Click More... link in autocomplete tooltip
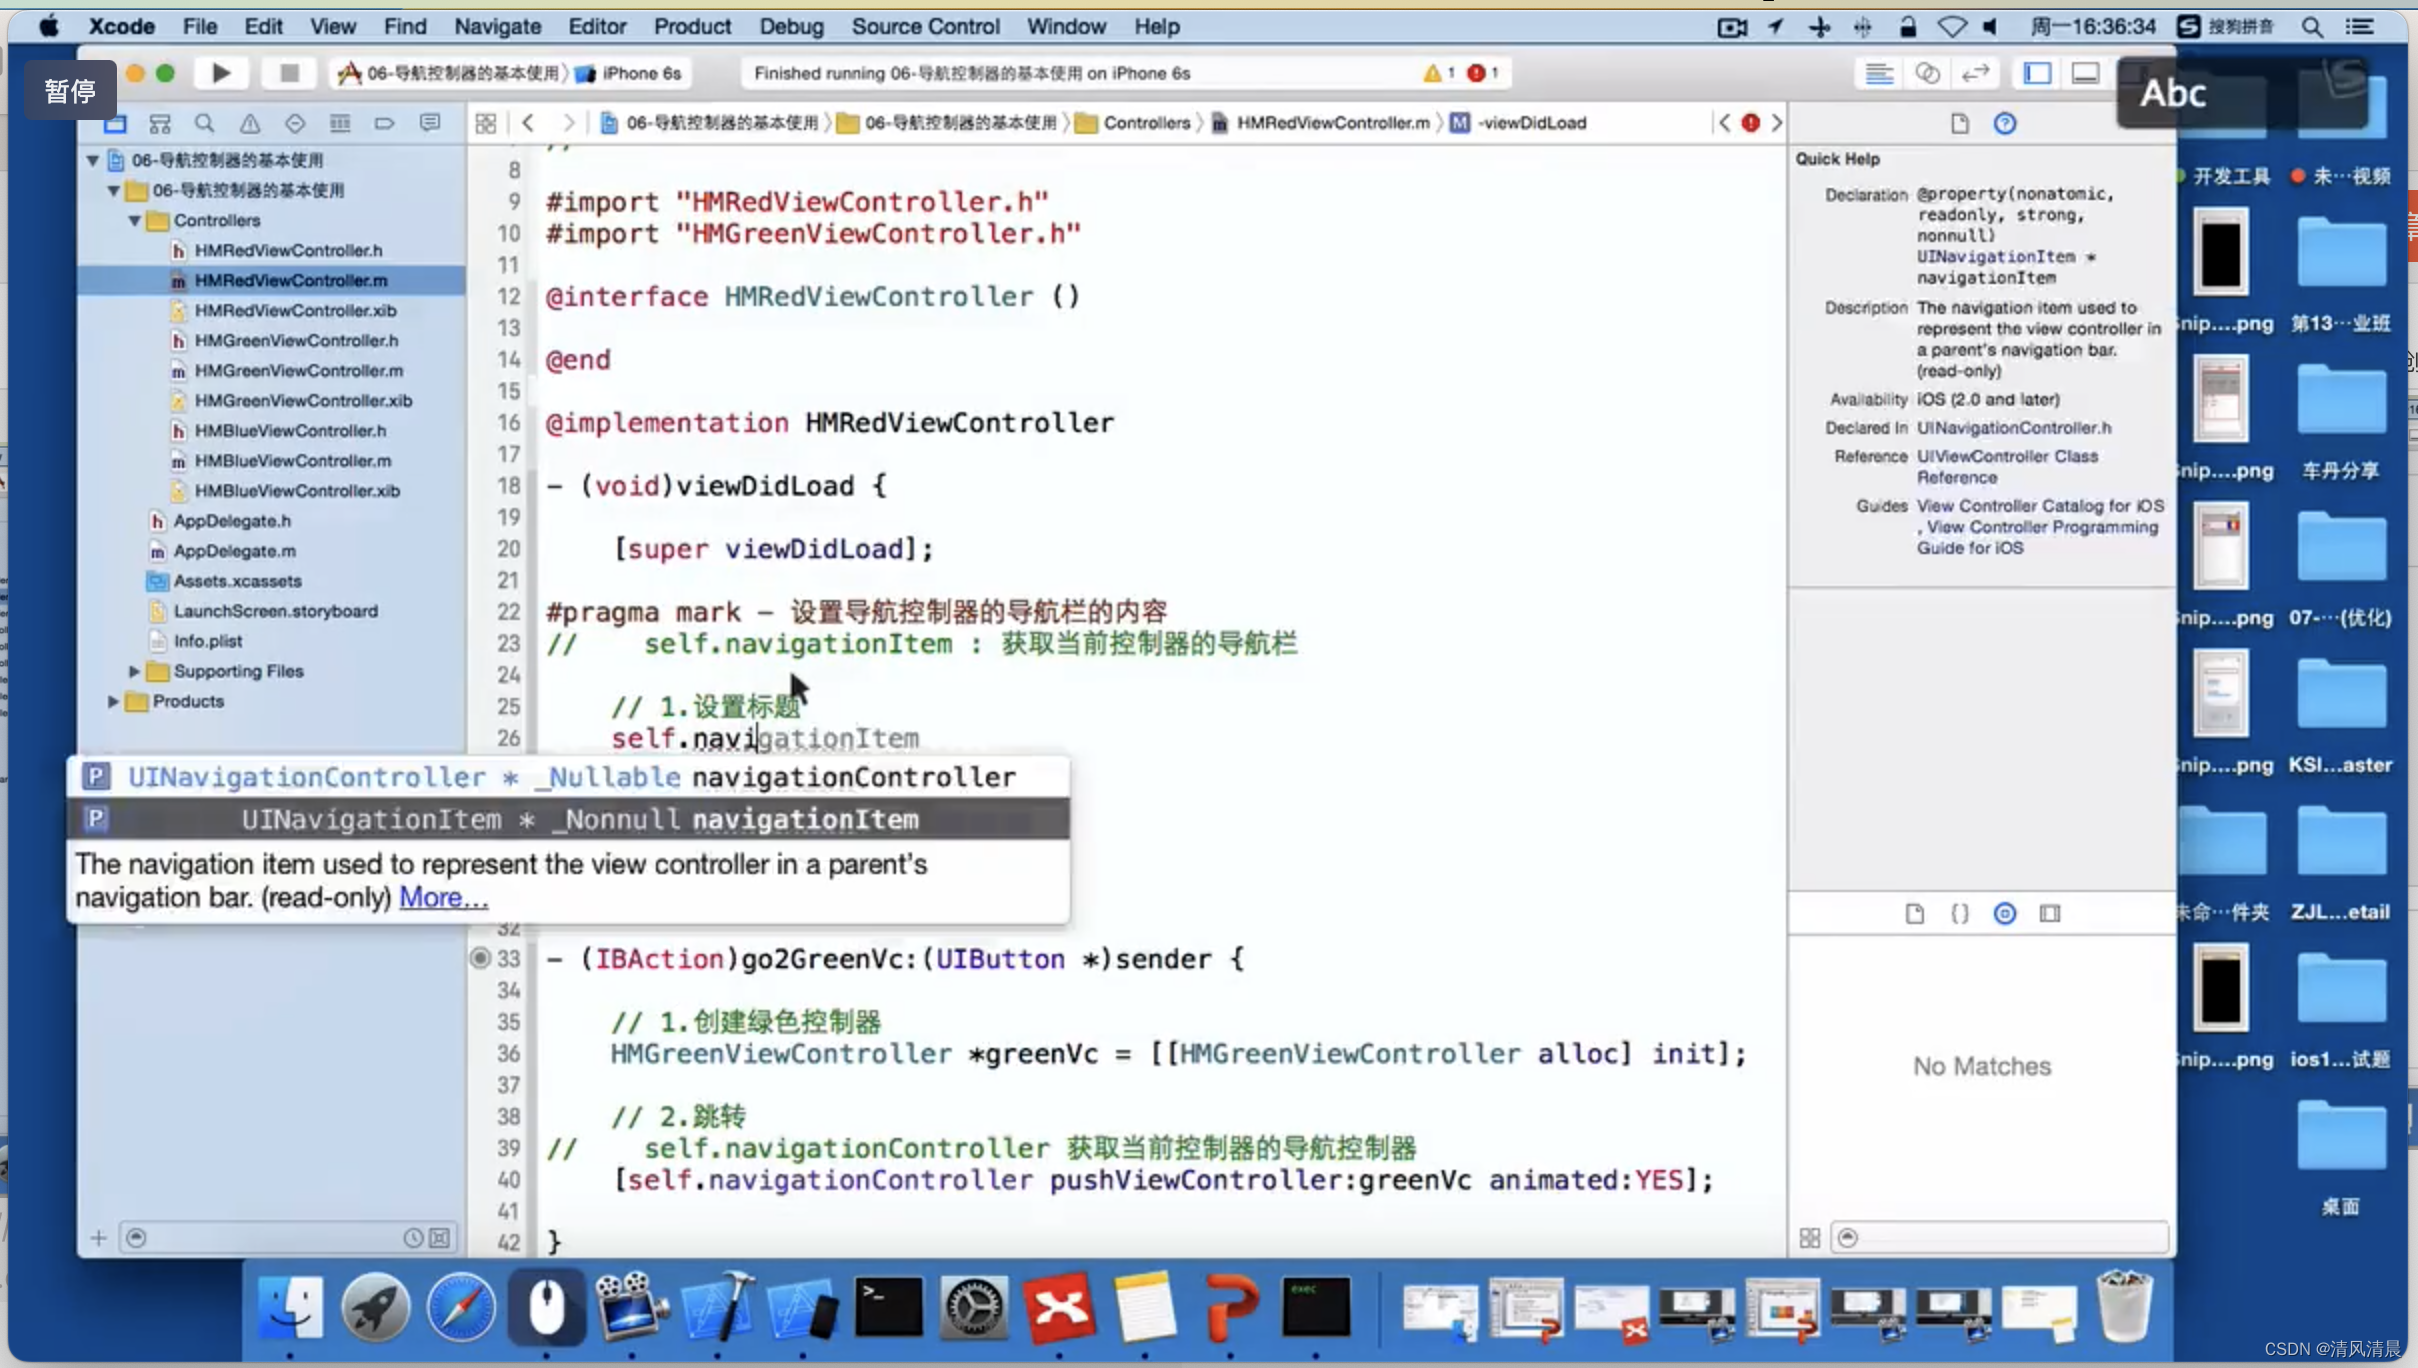The image size is (2418, 1368). pyautogui.click(x=442, y=897)
